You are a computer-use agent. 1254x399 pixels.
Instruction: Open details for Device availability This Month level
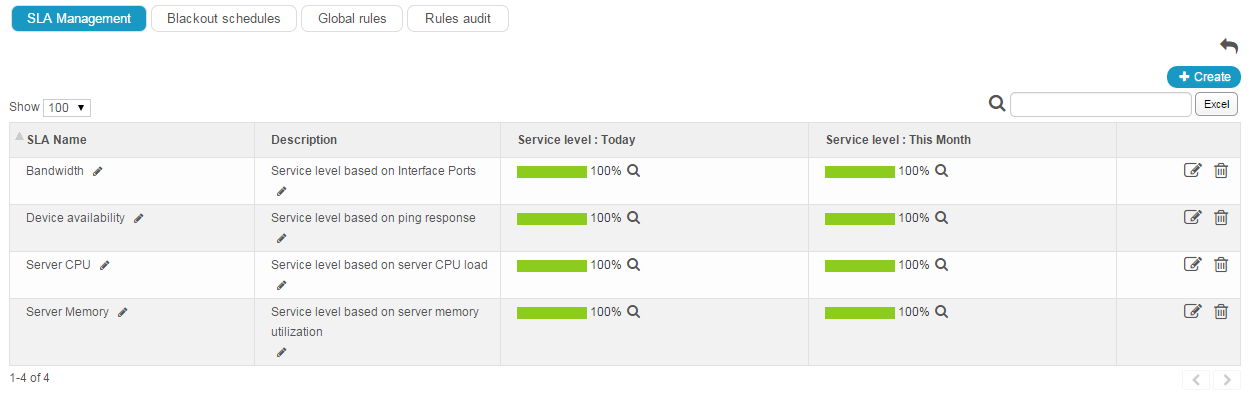coord(941,218)
